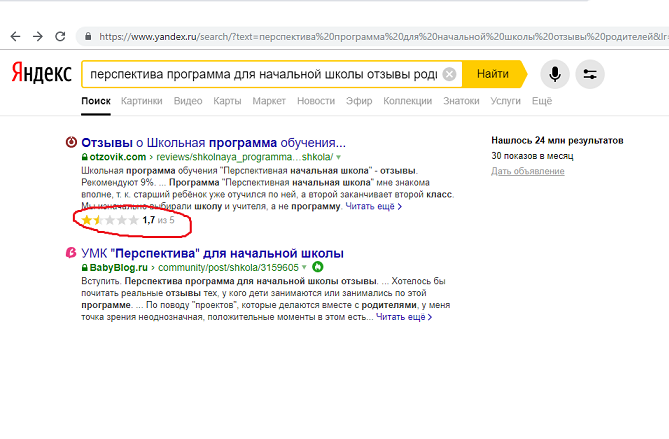Click the BabyBlog favicon beside second result
The height and width of the screenshot is (439, 669).
point(71,253)
